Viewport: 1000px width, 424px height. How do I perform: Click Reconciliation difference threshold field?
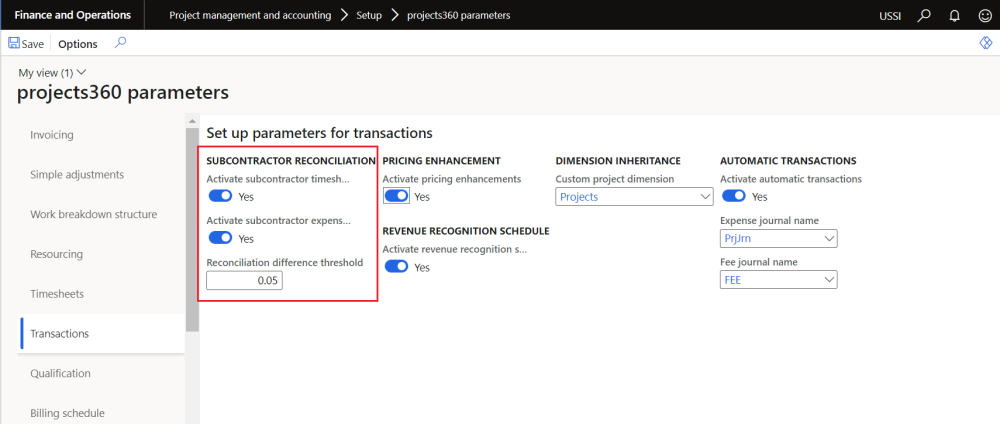(x=244, y=281)
